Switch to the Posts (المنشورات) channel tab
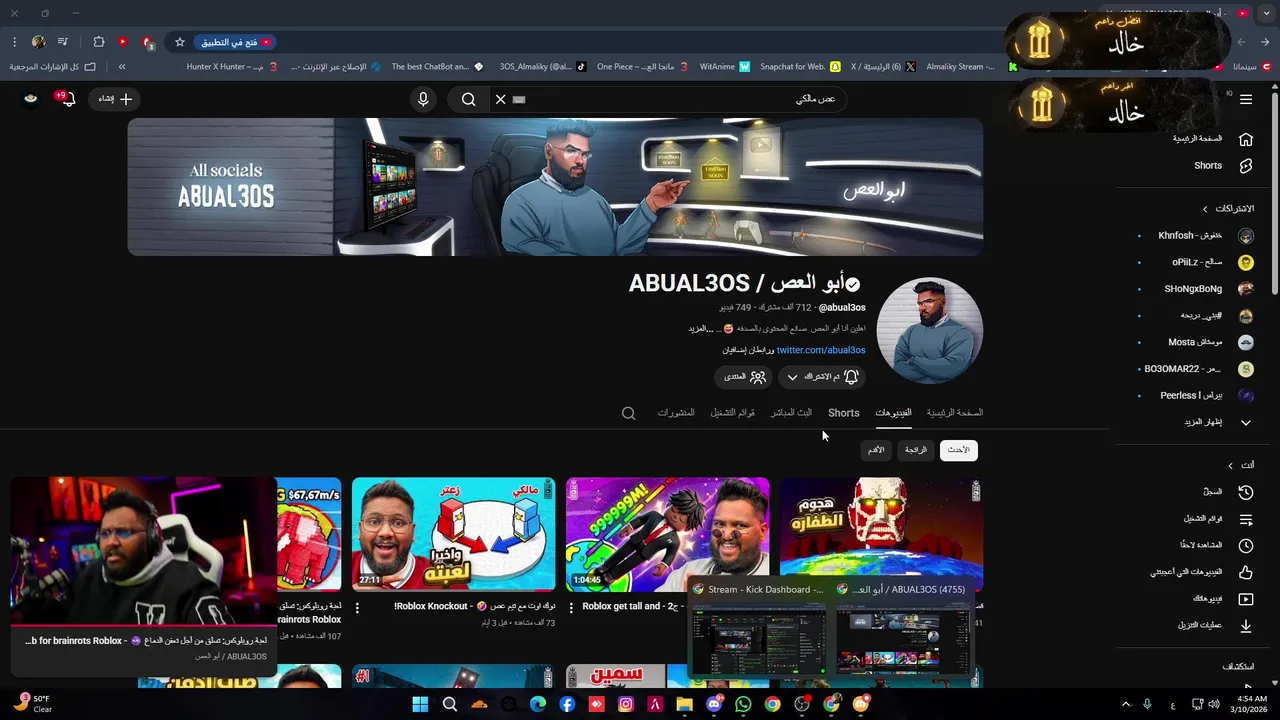 676,413
